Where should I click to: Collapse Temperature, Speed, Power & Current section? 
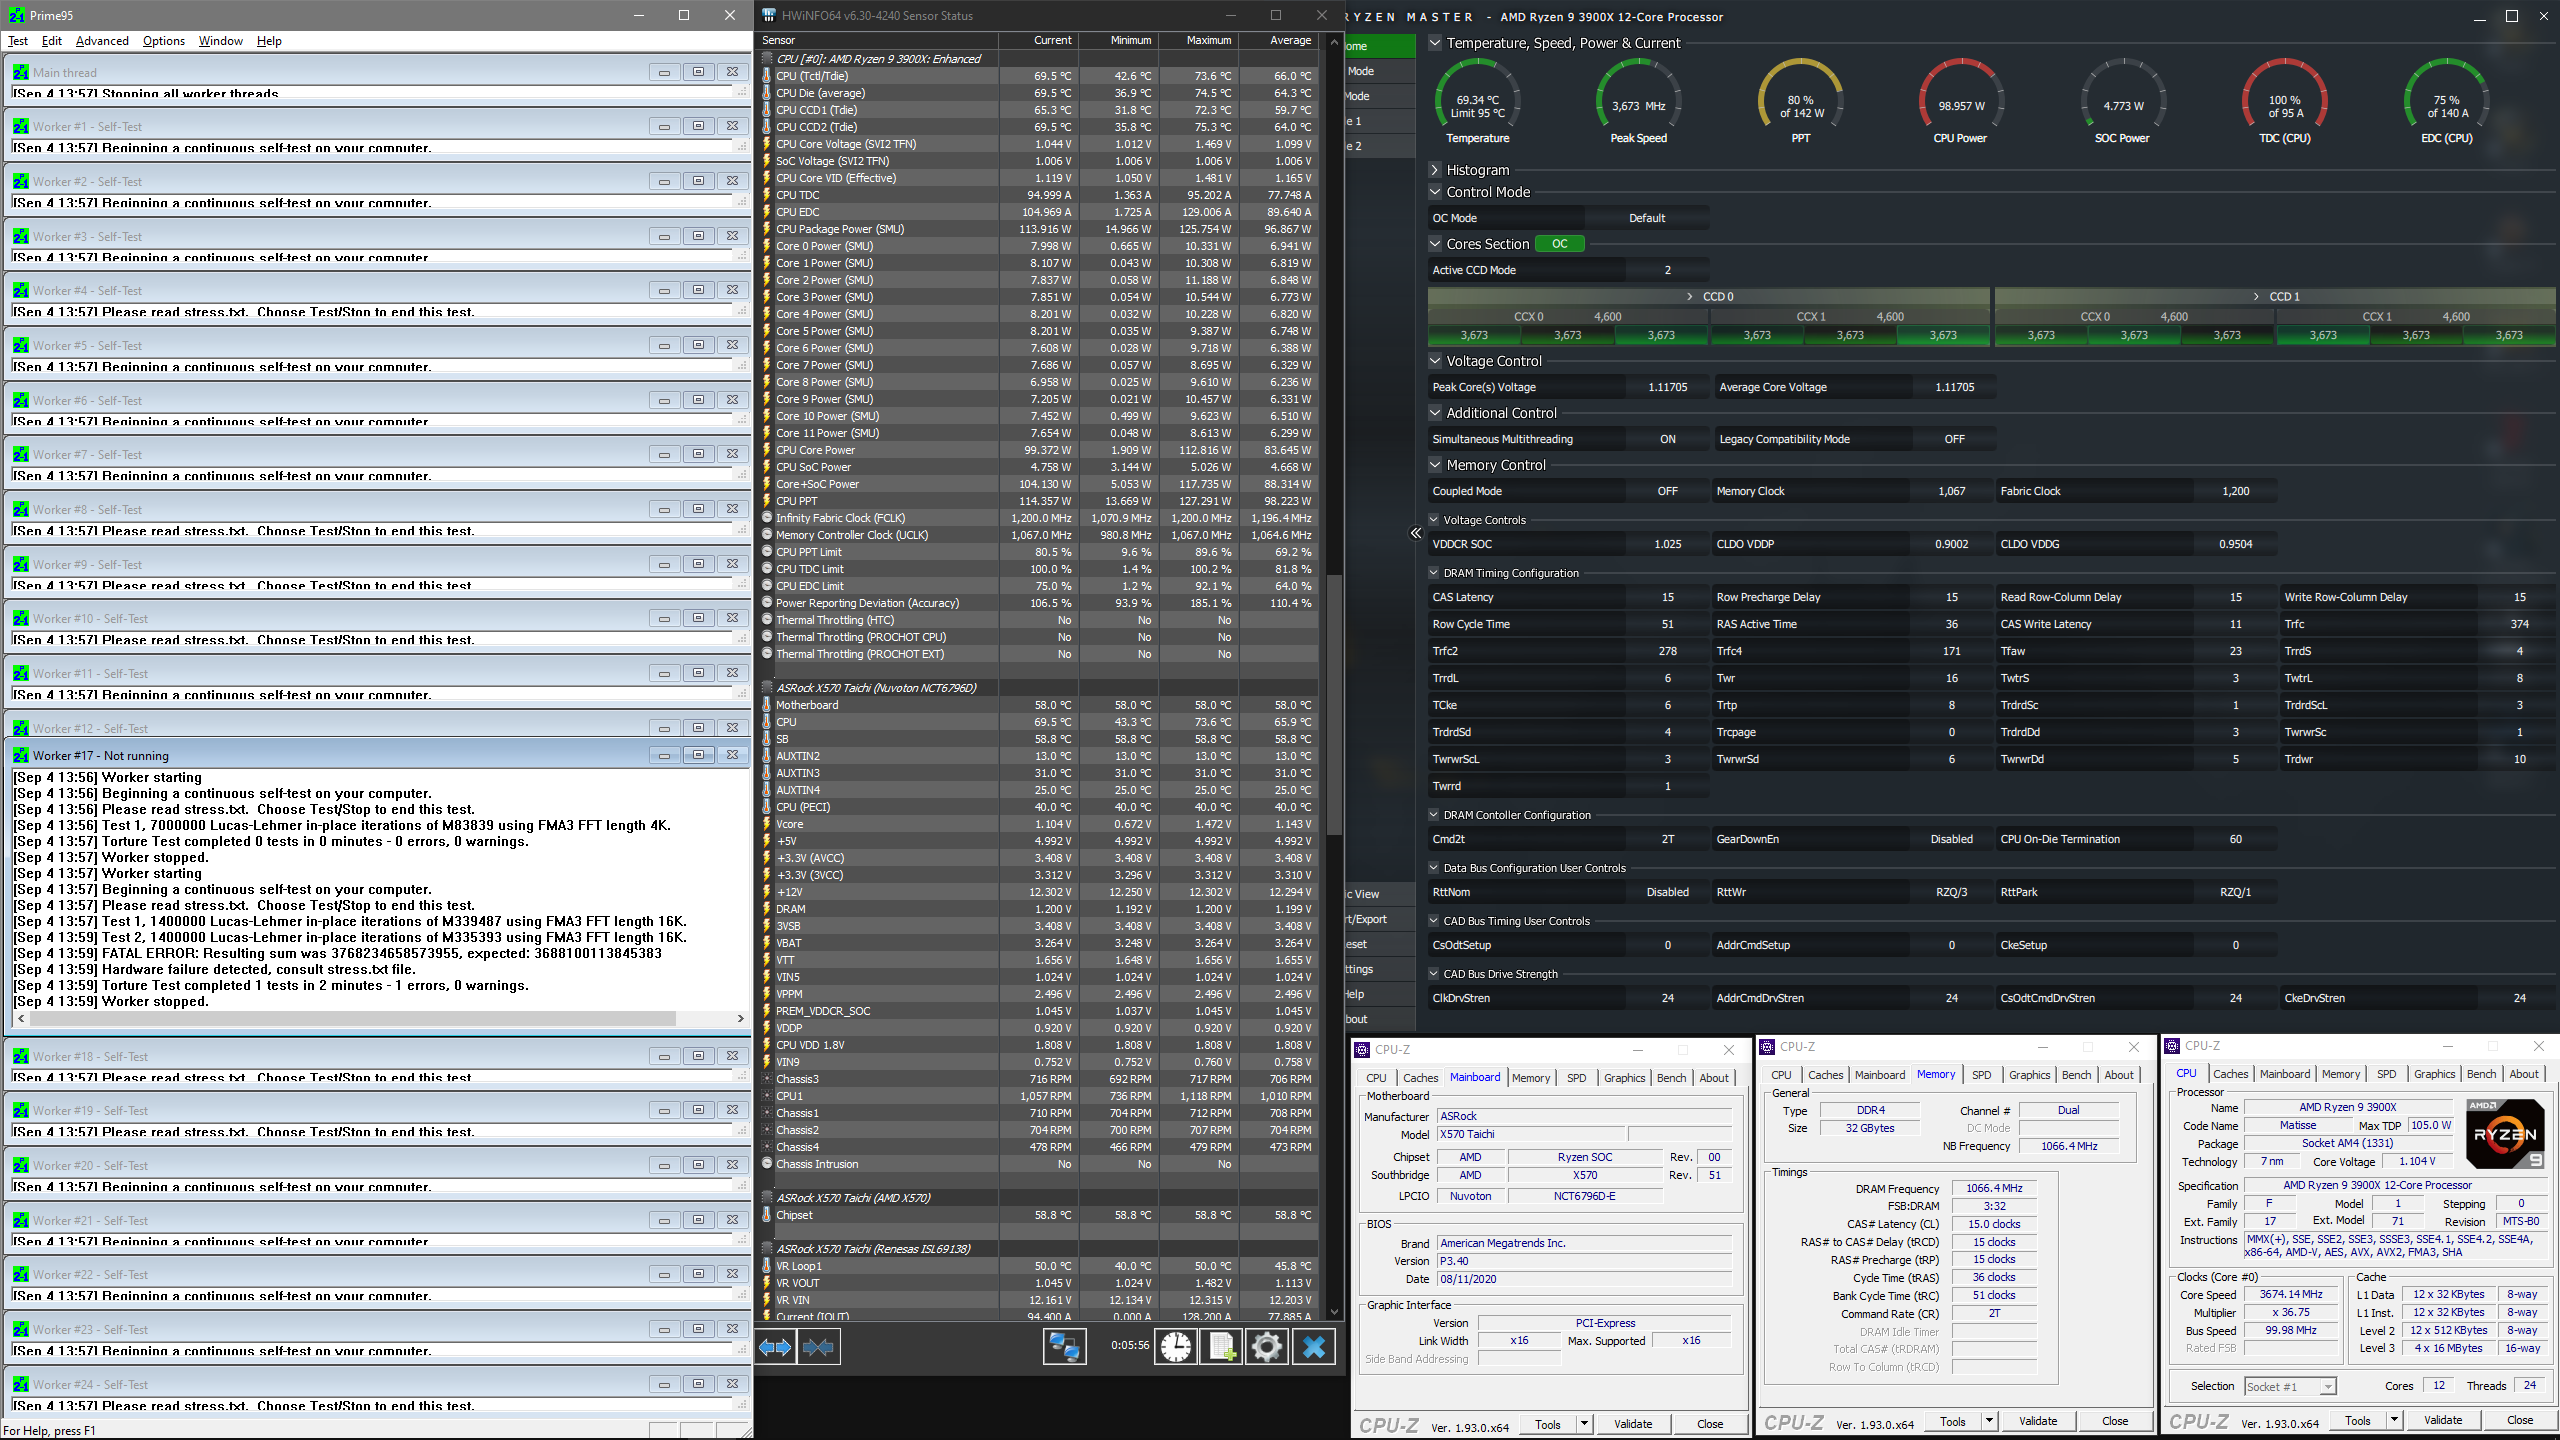tap(1435, 43)
